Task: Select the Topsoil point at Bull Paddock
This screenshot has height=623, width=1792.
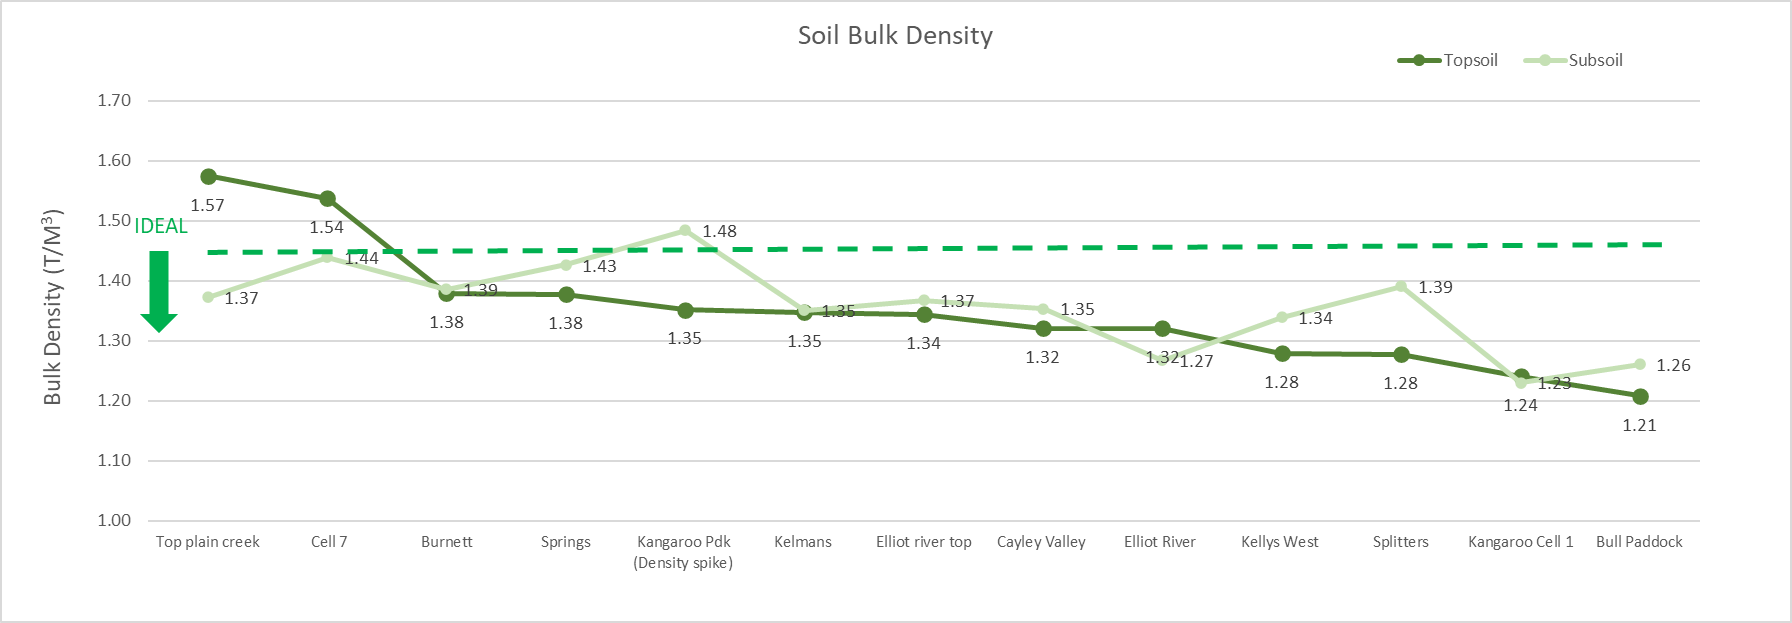Action: coord(1640,397)
